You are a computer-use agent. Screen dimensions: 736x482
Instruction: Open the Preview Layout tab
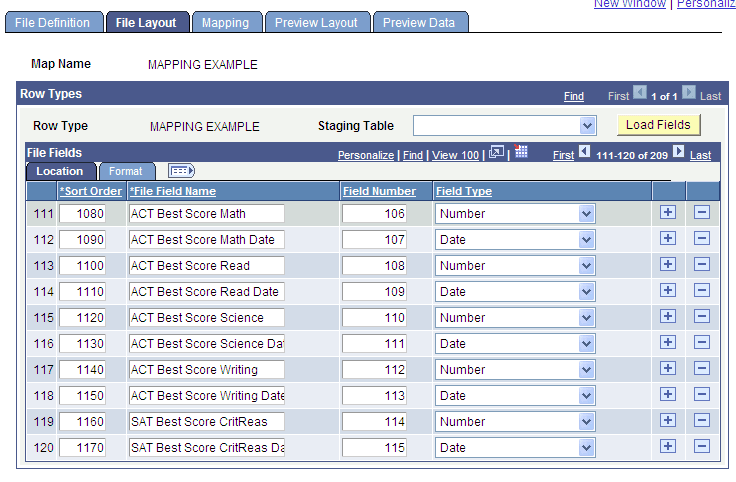click(x=317, y=23)
